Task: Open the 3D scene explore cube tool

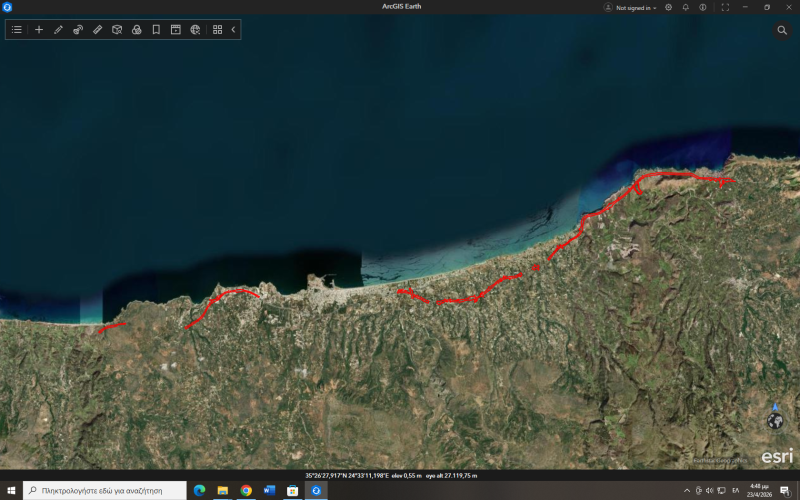Action: click(117, 30)
